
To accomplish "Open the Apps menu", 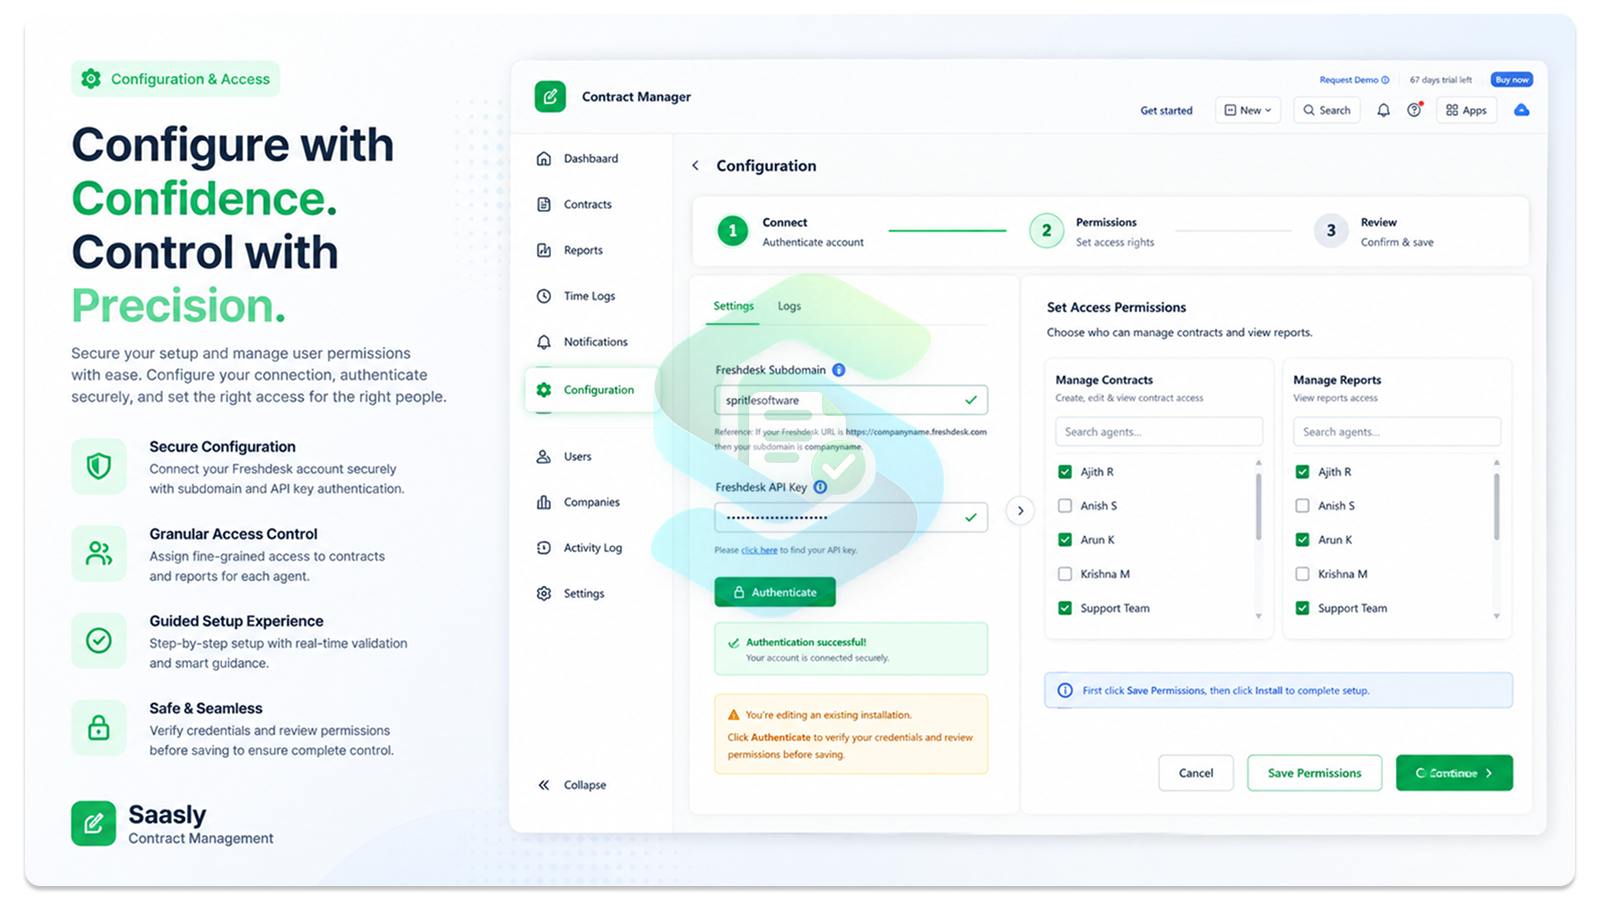I will pos(1466,110).
